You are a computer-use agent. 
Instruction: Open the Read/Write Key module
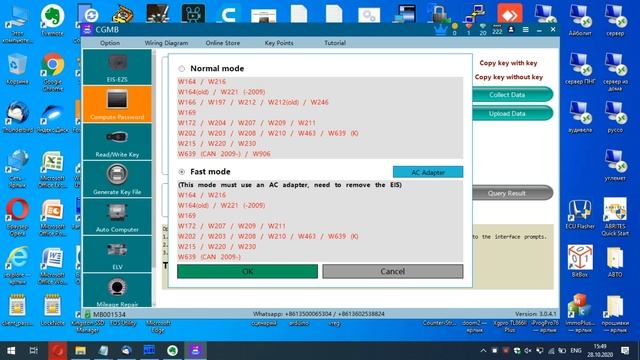pos(117,142)
